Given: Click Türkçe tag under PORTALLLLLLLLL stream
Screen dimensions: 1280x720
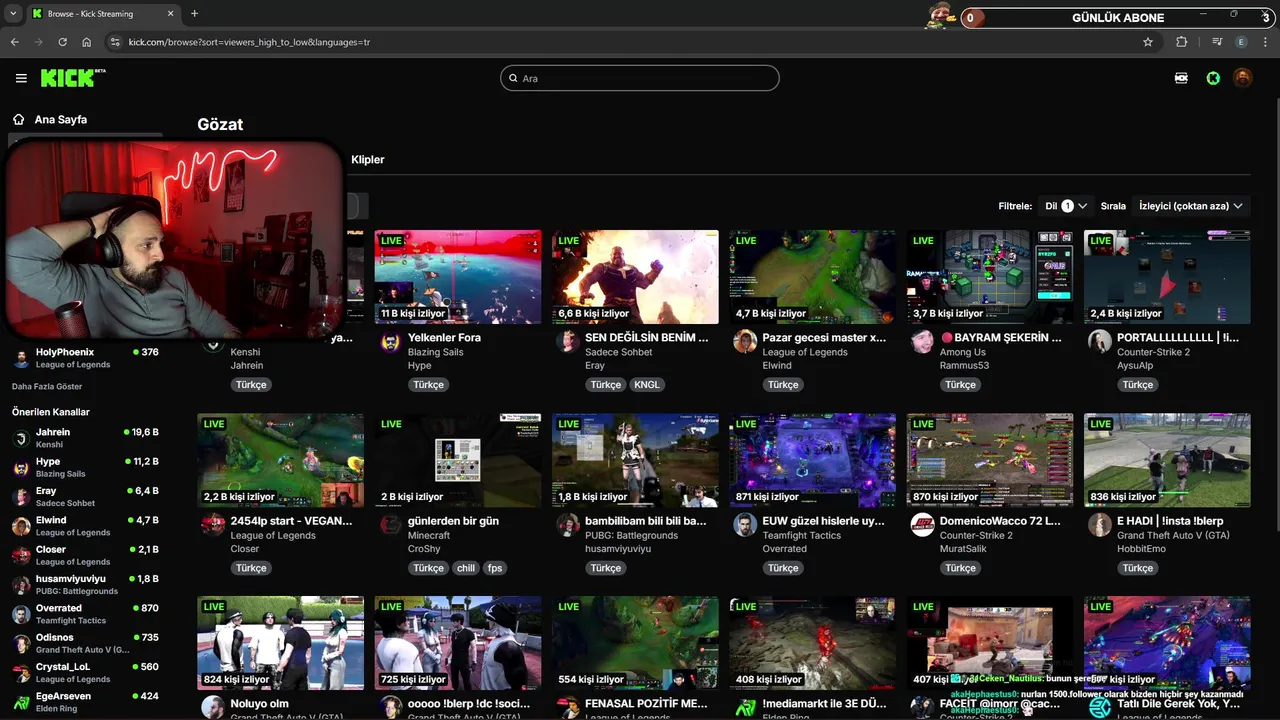Looking at the screenshot, I should coord(1137,385).
